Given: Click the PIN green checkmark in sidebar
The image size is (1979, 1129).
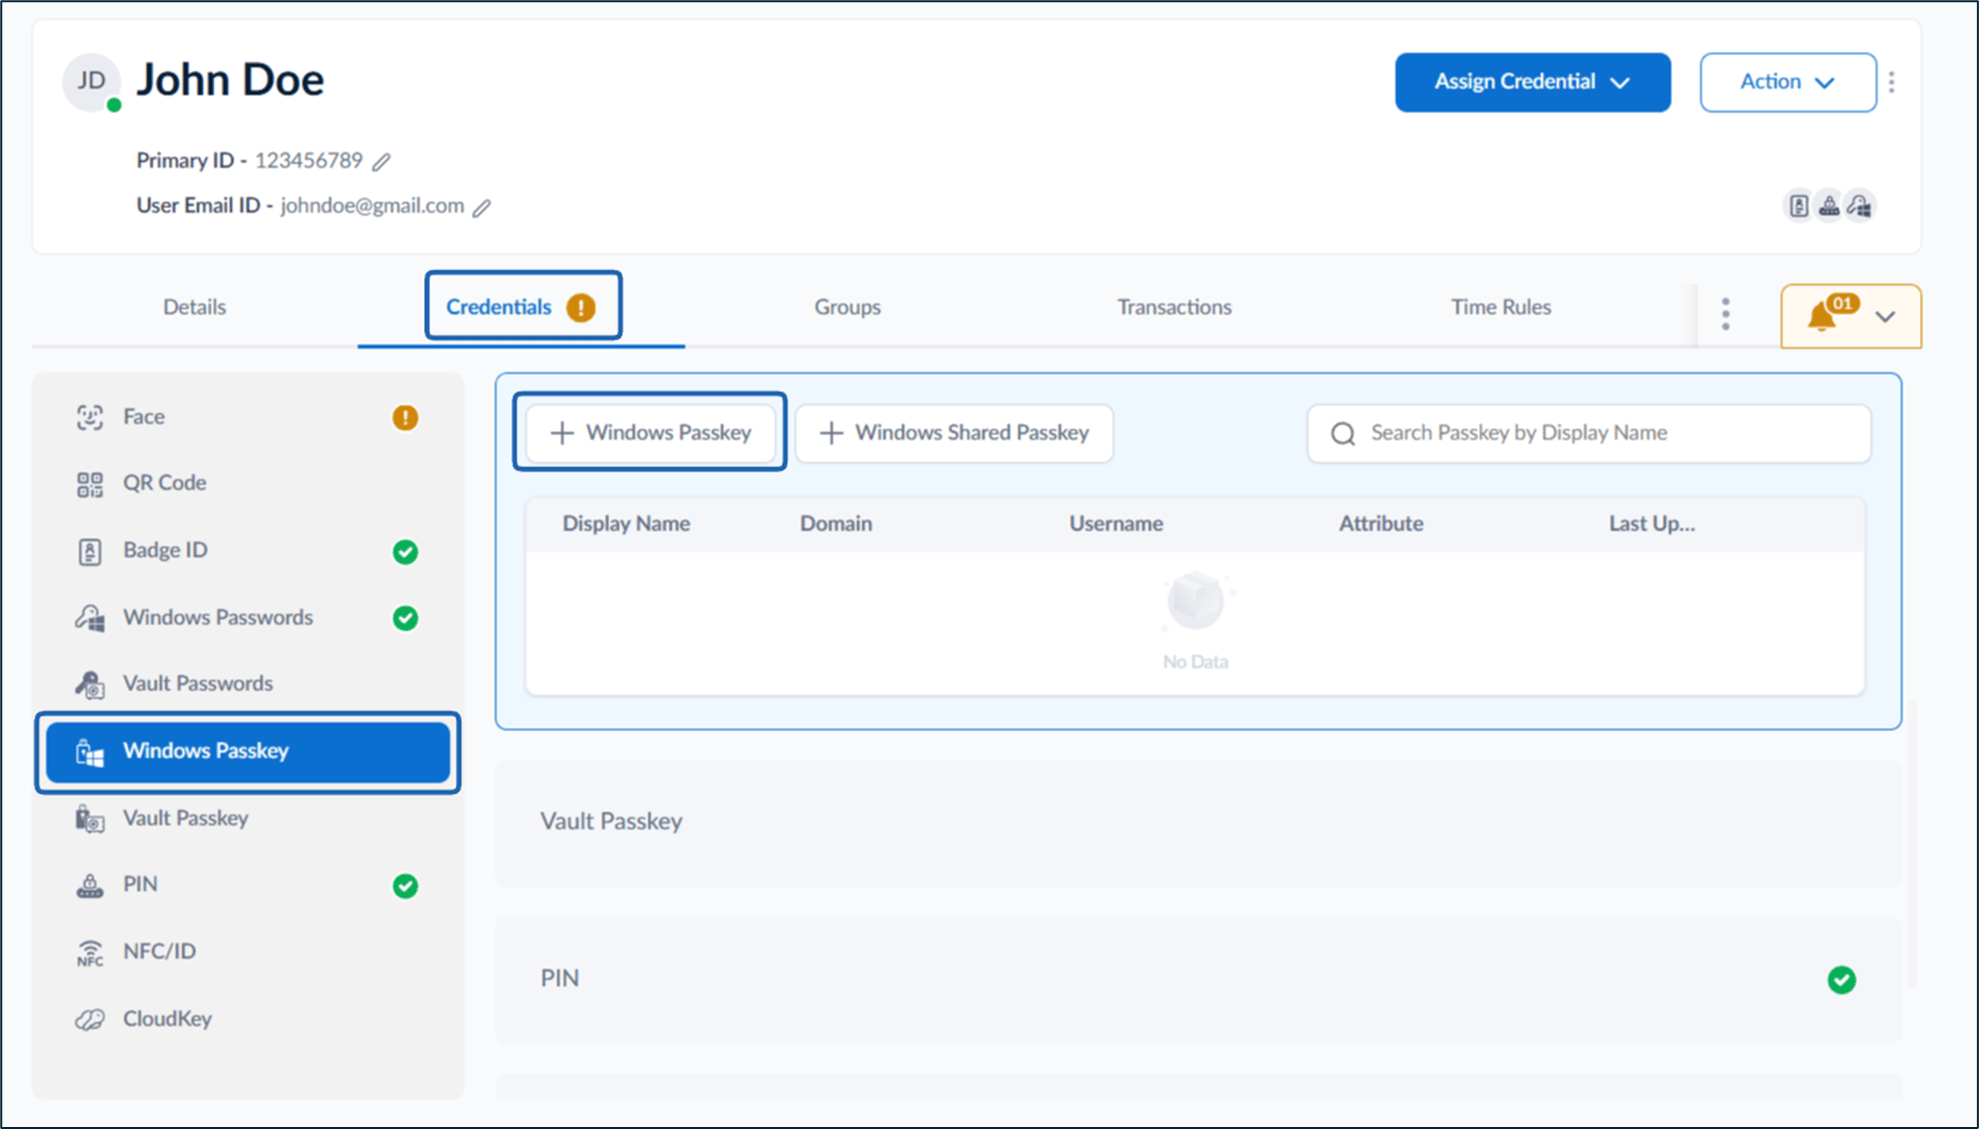Looking at the screenshot, I should click(405, 885).
